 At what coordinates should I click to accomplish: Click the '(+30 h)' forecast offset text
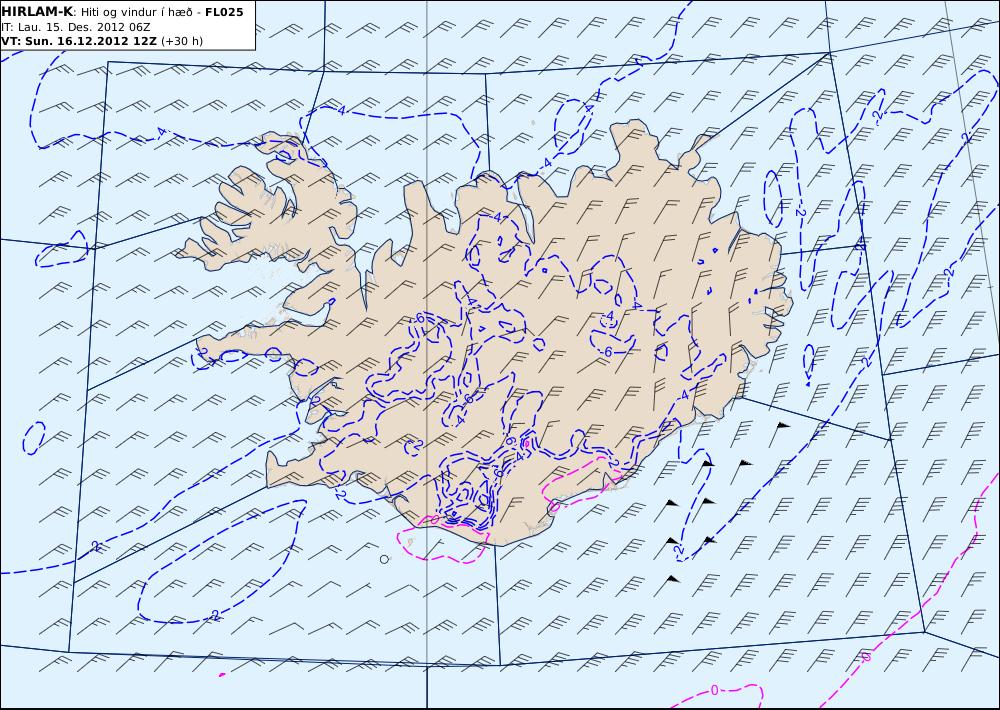182,41
